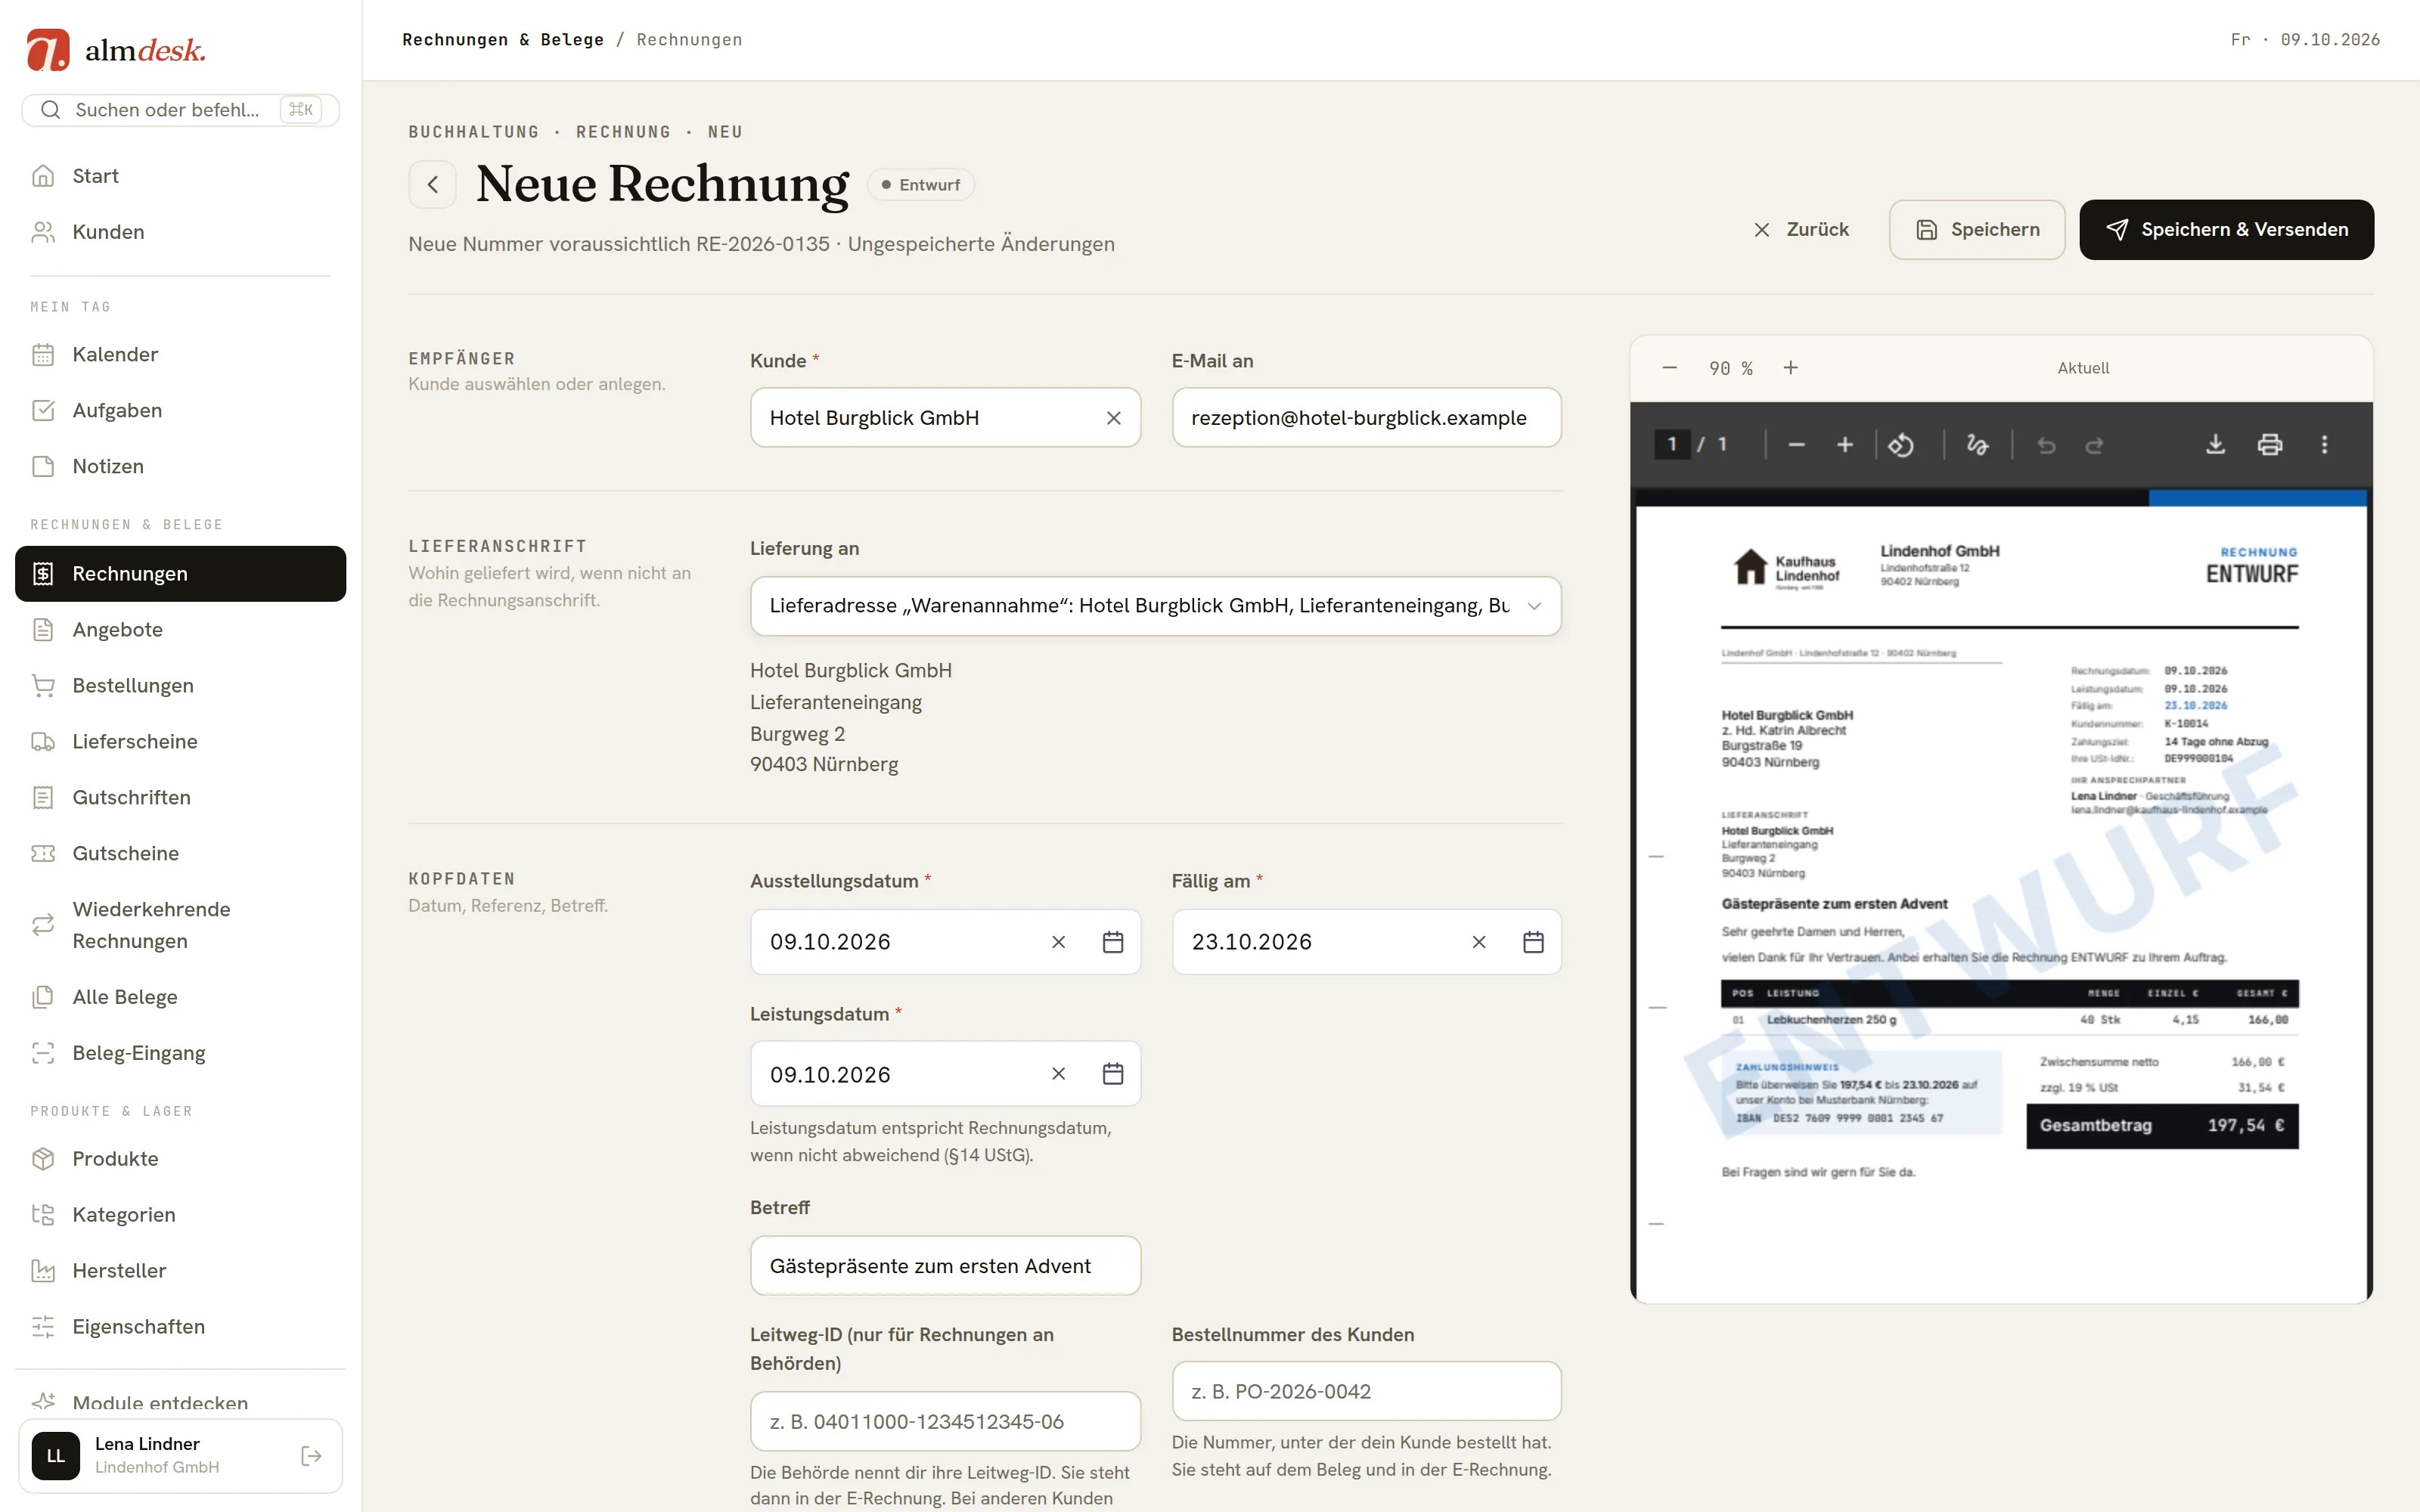2420x1512 pixels.
Task: Click the Betreff input field
Action: [945, 1266]
